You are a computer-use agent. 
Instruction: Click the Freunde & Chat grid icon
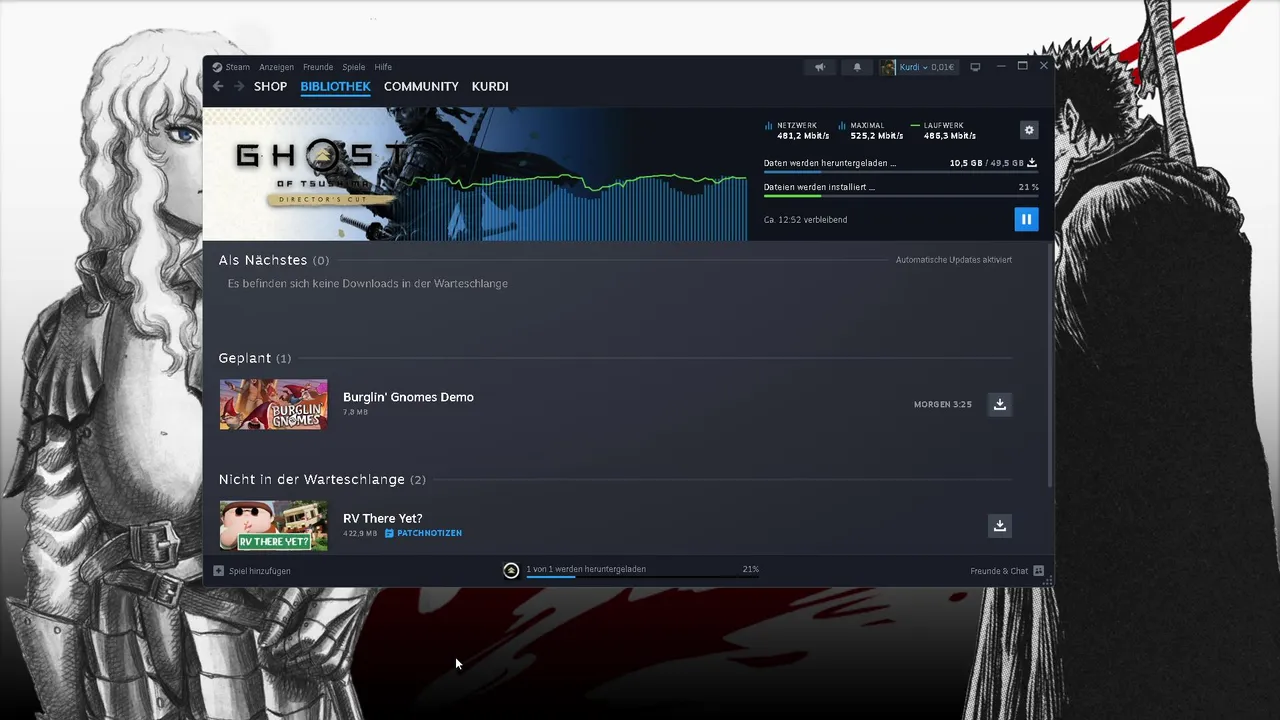(x=1038, y=571)
